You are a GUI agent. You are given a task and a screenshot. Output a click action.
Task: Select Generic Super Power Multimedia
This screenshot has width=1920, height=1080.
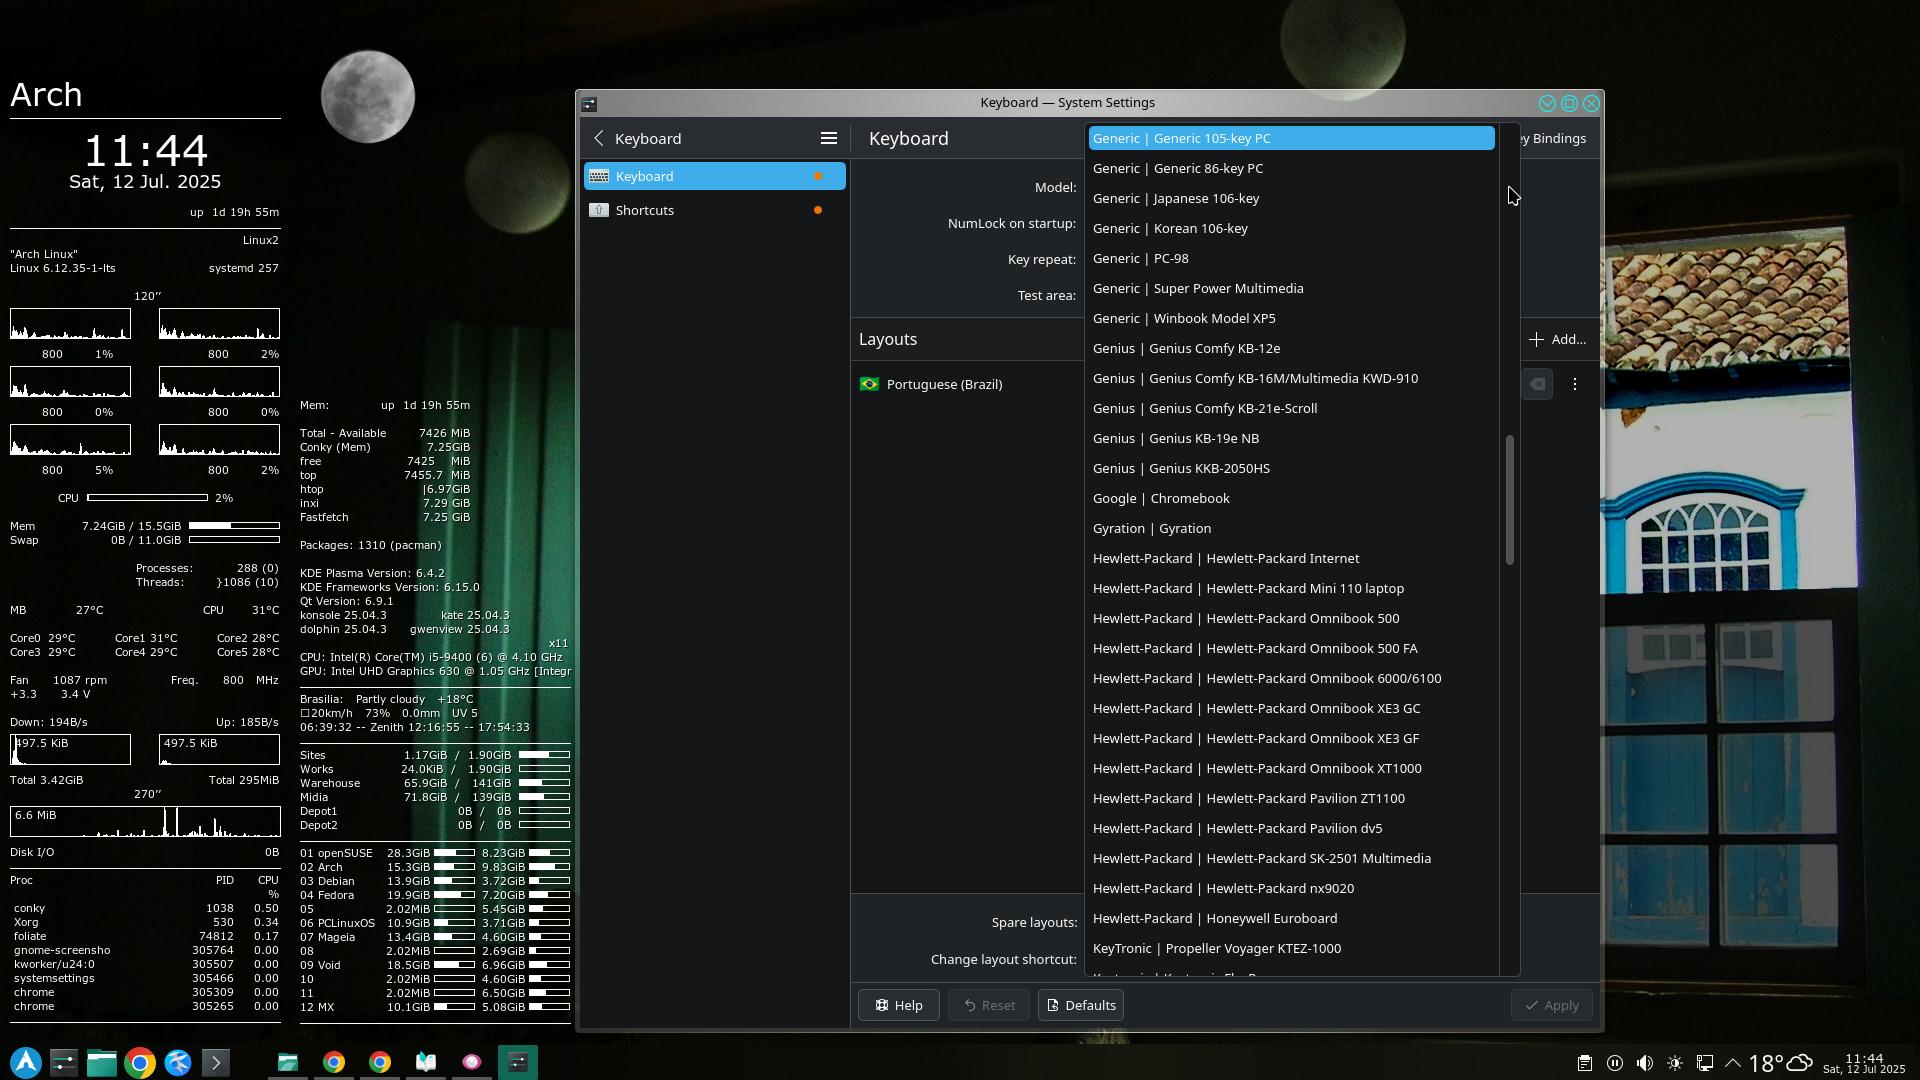[1291, 288]
